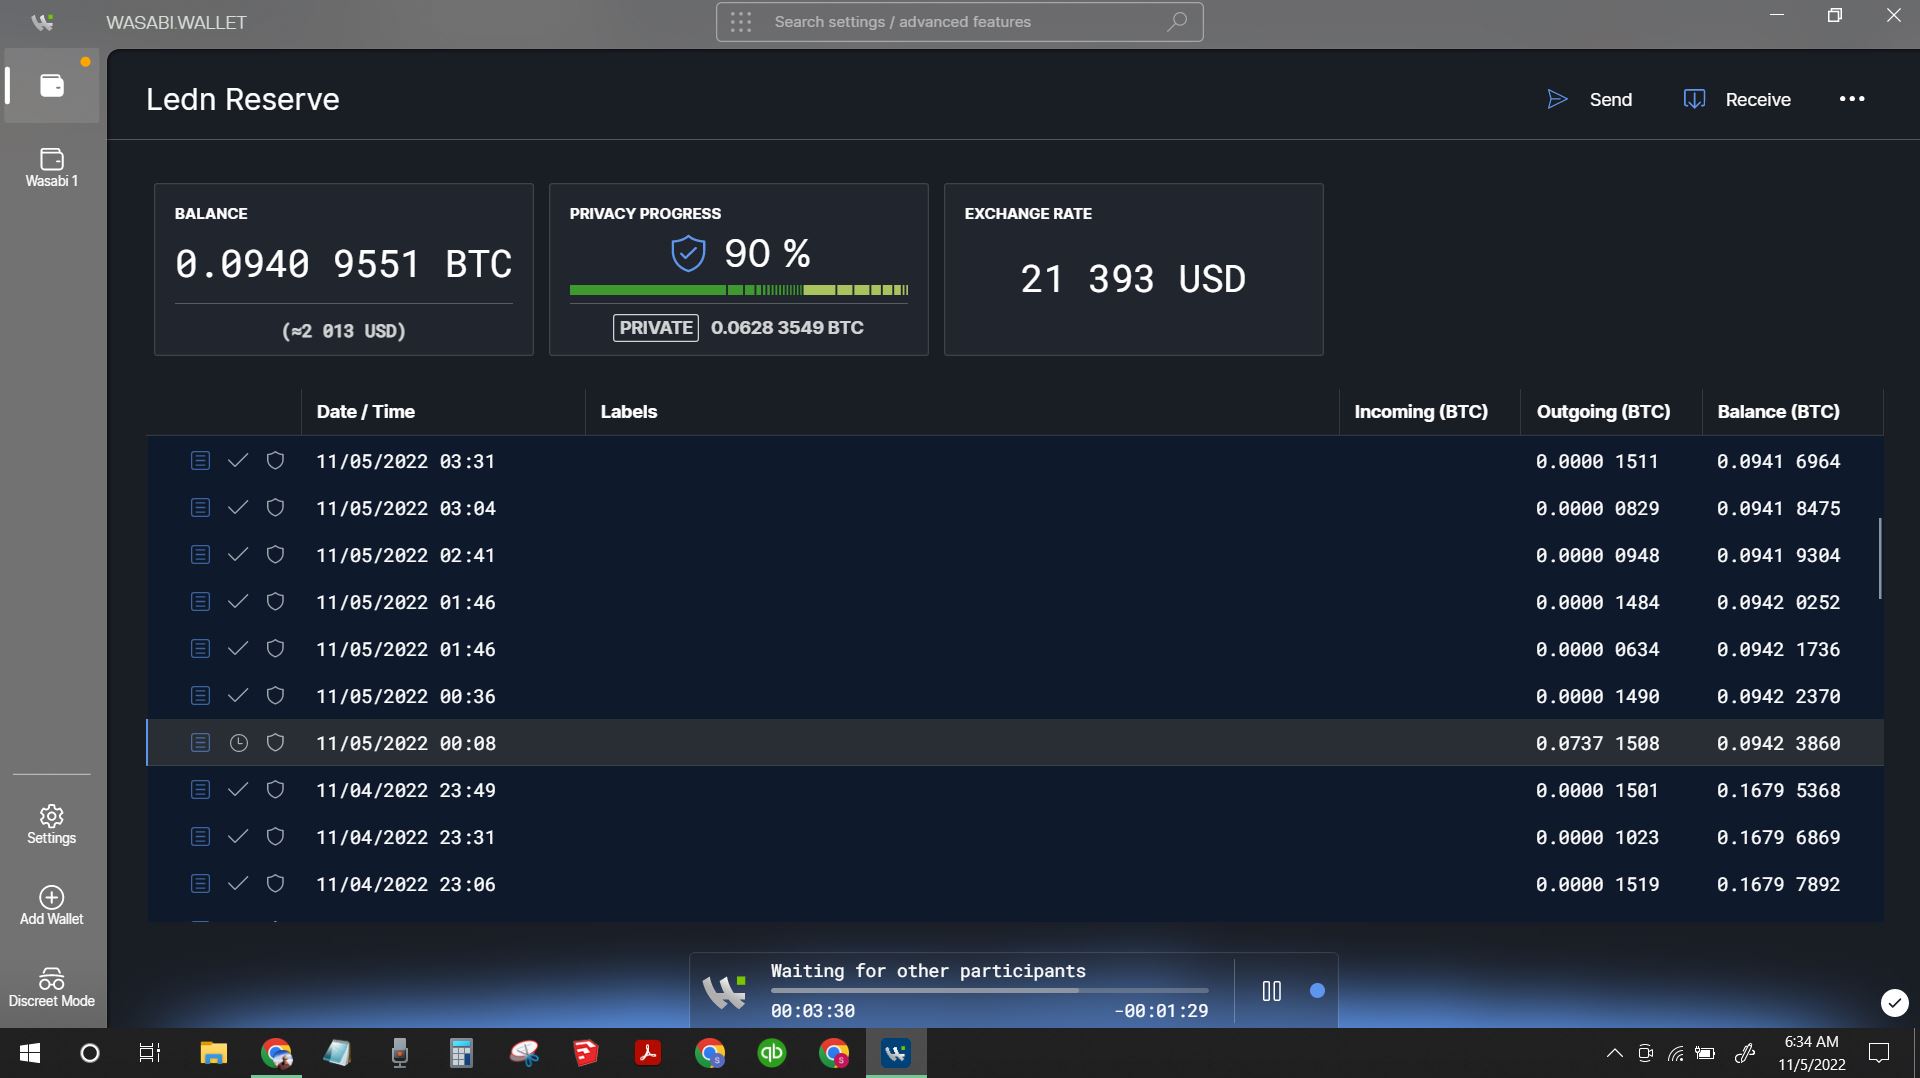
Task: Click confirmed checkmark on 02:41 transaction
Action: pos(238,555)
